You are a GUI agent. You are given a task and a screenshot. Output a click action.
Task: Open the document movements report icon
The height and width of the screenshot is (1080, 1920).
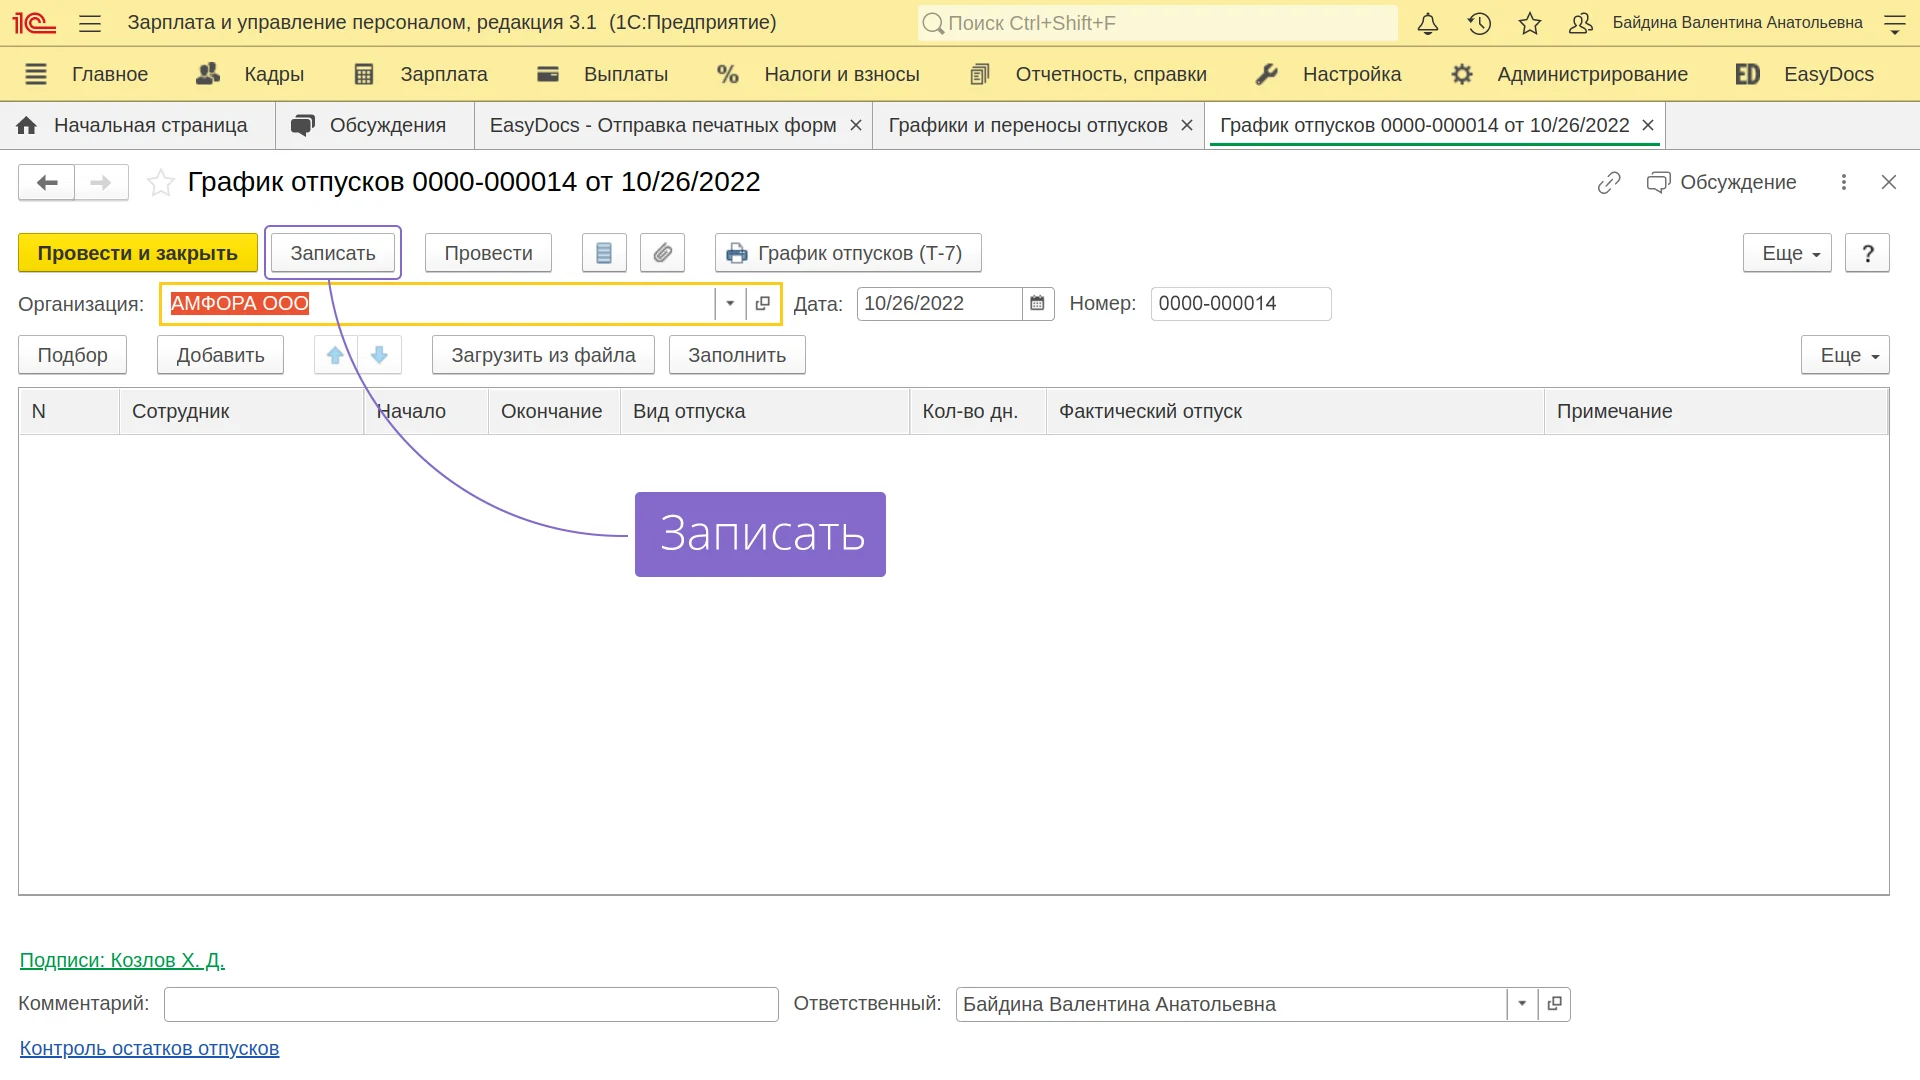point(604,253)
